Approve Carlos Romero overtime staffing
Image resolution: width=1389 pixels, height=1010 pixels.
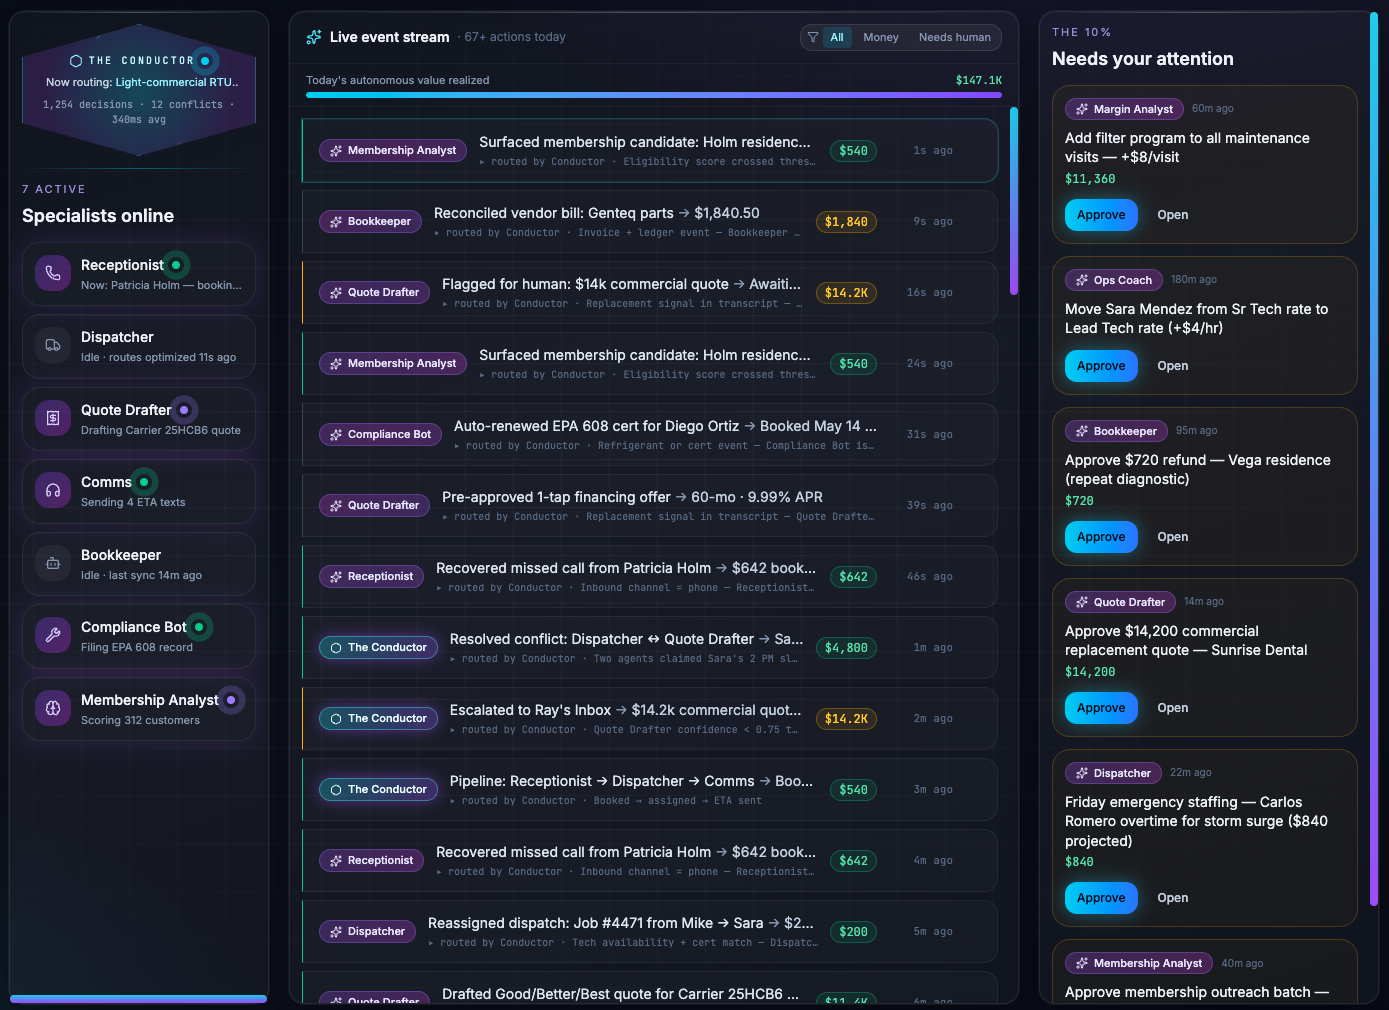click(1101, 898)
